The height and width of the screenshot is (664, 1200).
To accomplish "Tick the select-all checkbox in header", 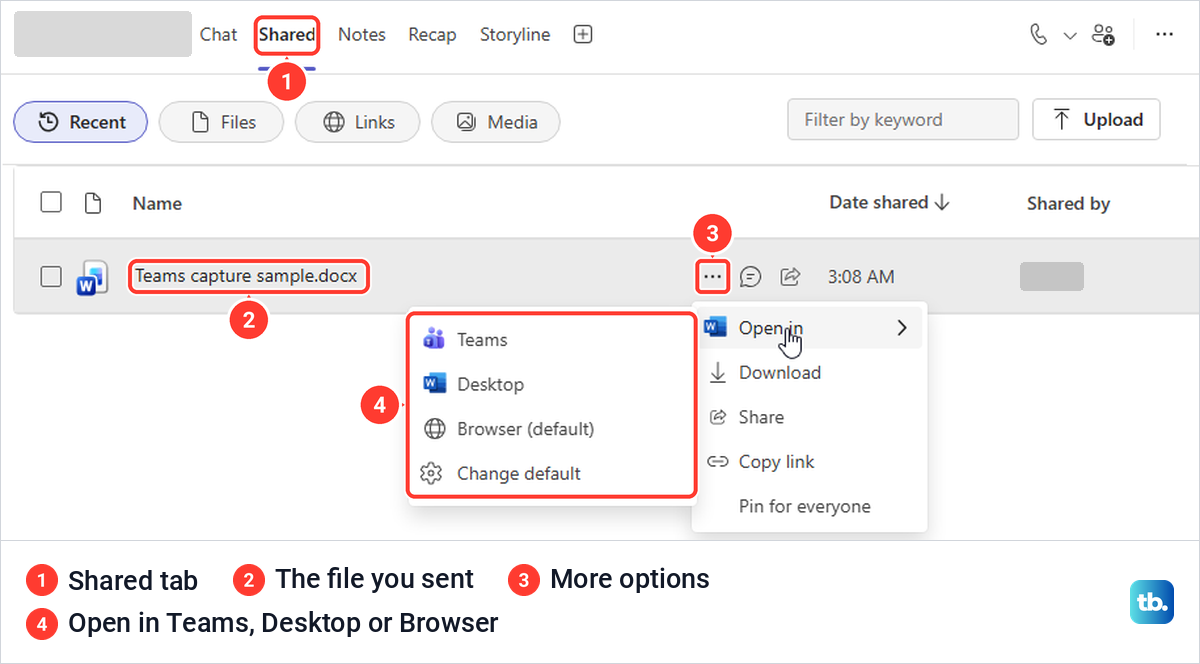I will point(51,202).
